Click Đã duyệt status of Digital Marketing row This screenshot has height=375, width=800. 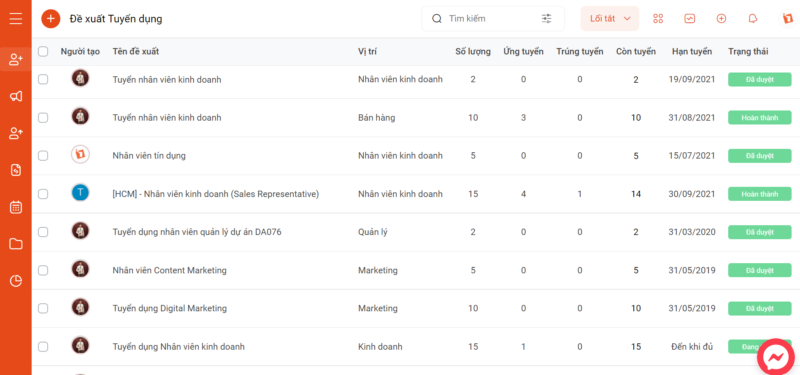pyautogui.click(x=760, y=309)
